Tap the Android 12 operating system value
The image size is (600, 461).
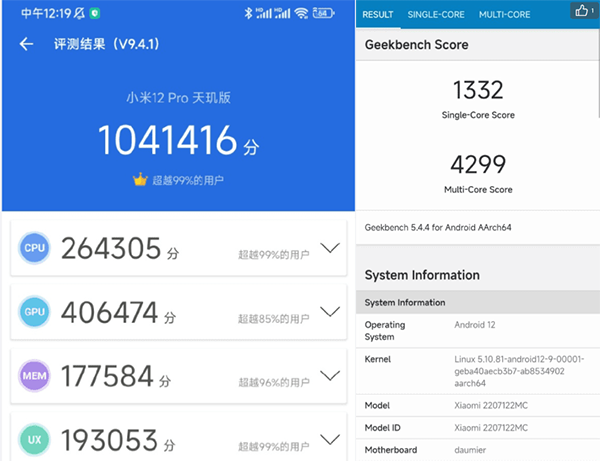point(474,325)
